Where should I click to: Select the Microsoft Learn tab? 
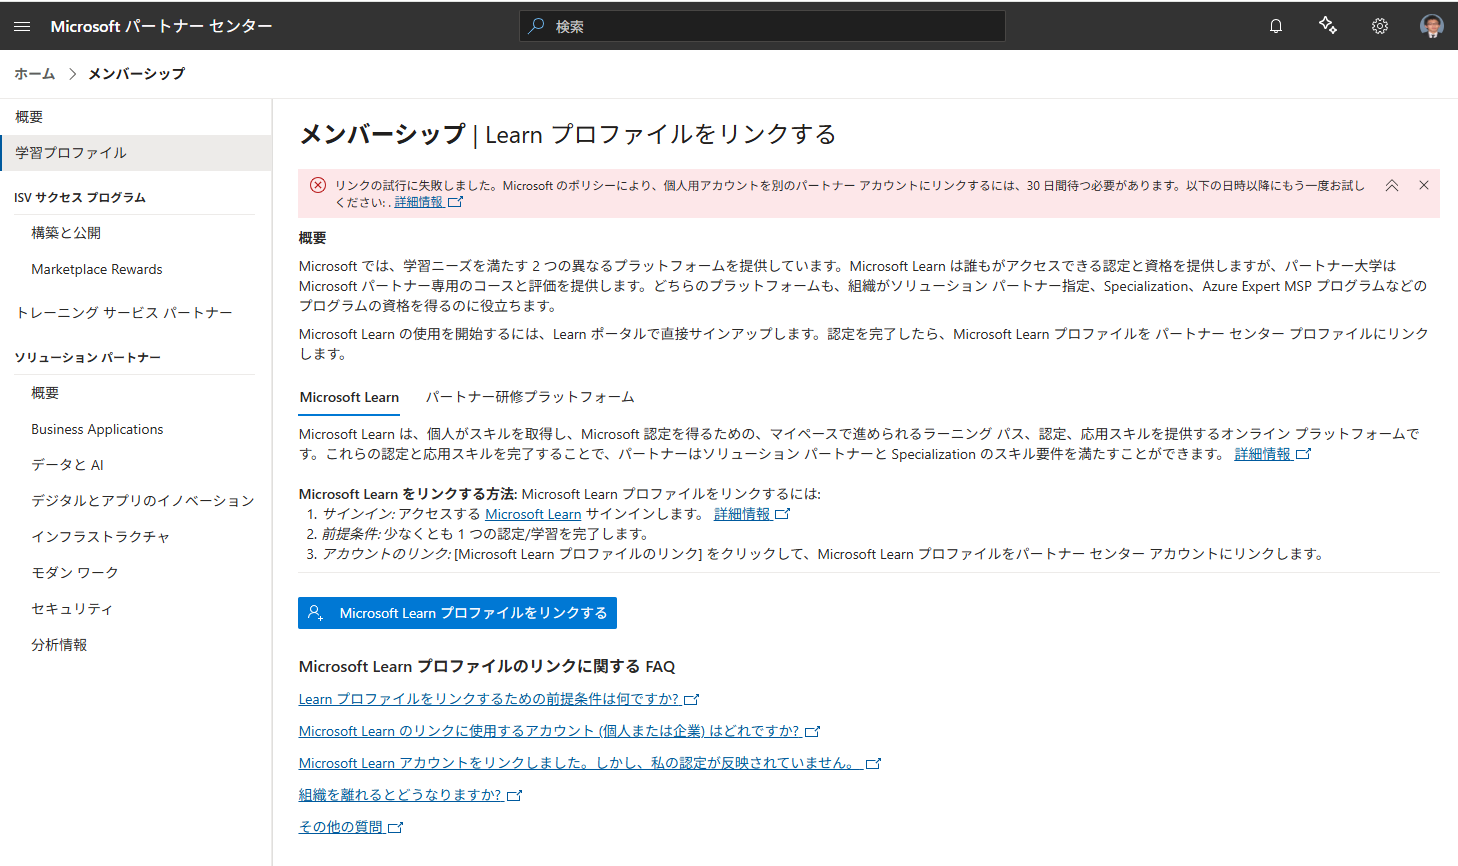[x=348, y=396]
